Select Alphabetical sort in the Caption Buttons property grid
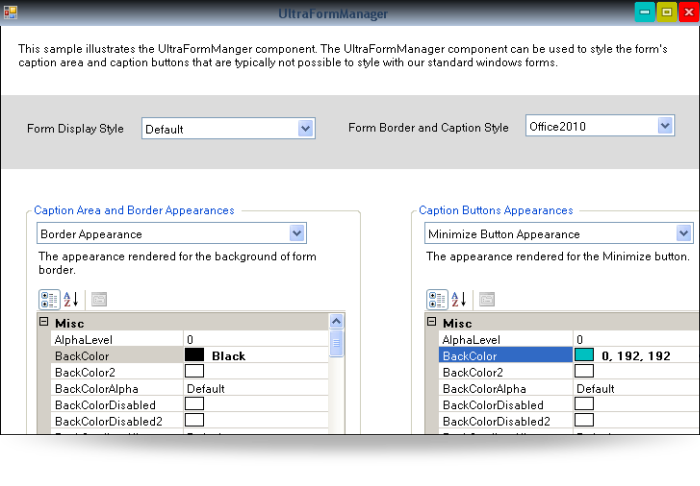The height and width of the screenshot is (486, 700). 459,299
